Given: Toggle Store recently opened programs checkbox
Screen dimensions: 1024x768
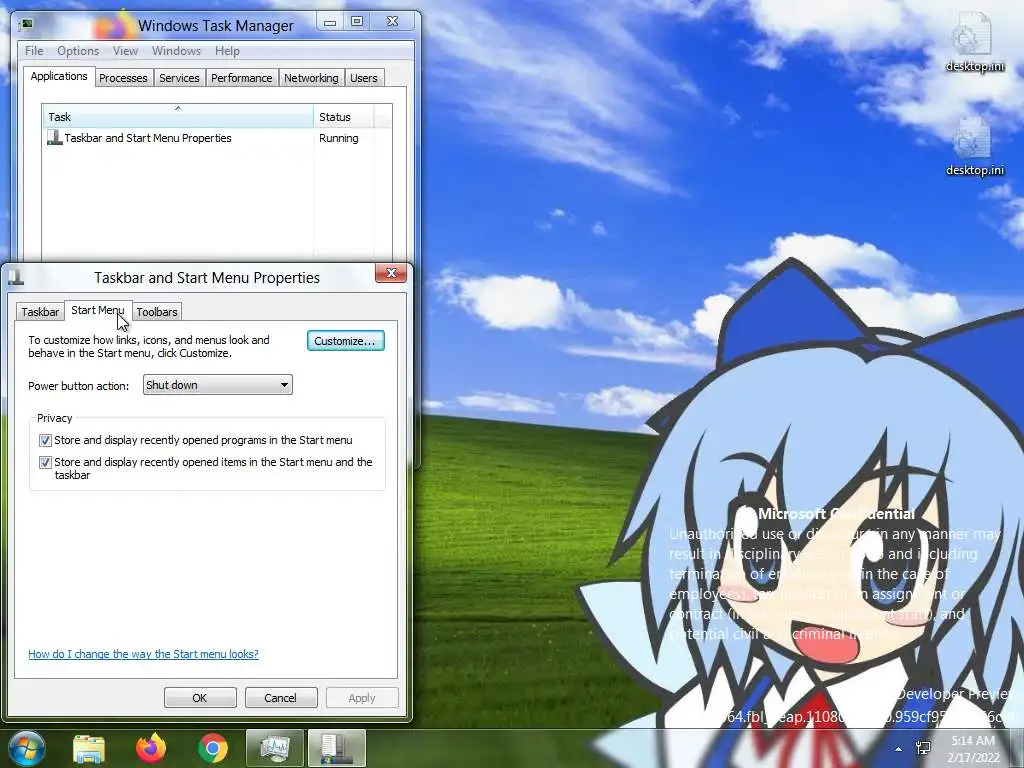Looking at the screenshot, I should 45,440.
